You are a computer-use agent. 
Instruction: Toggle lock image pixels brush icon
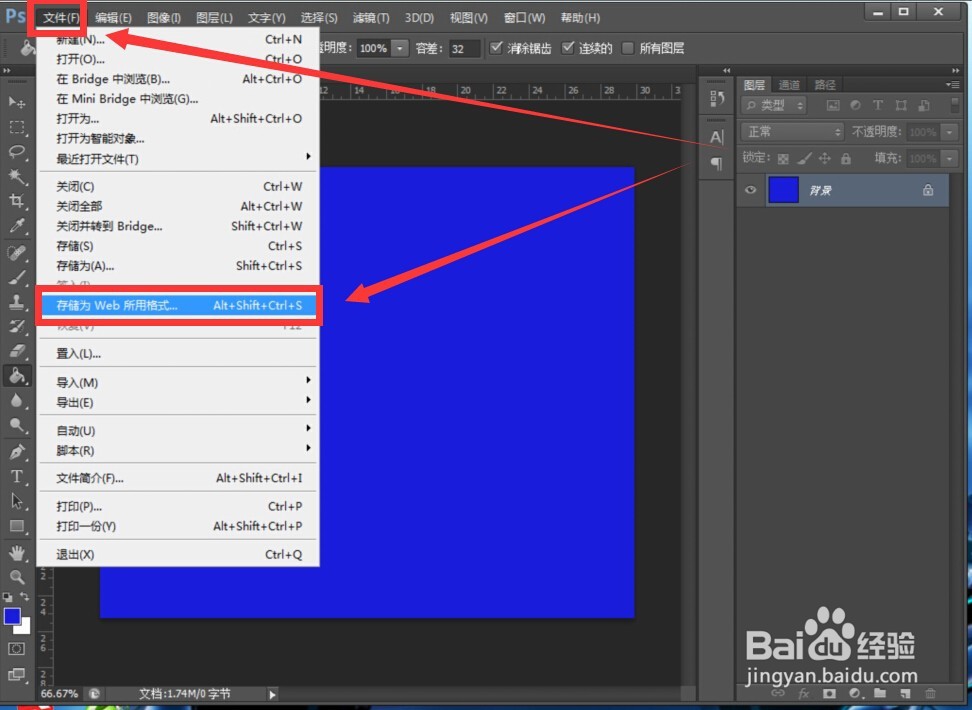click(804, 159)
